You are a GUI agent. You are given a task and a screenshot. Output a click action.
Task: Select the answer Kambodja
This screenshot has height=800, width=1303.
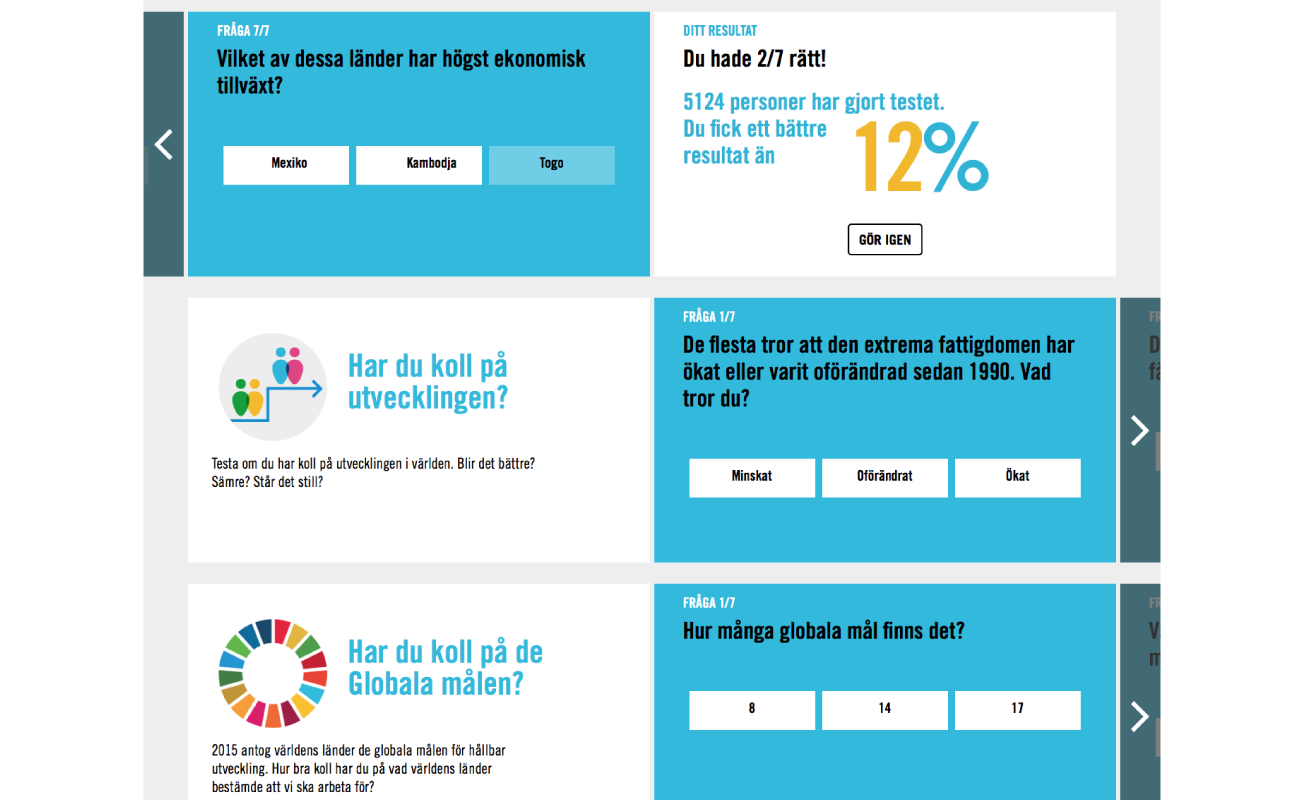[419, 165]
